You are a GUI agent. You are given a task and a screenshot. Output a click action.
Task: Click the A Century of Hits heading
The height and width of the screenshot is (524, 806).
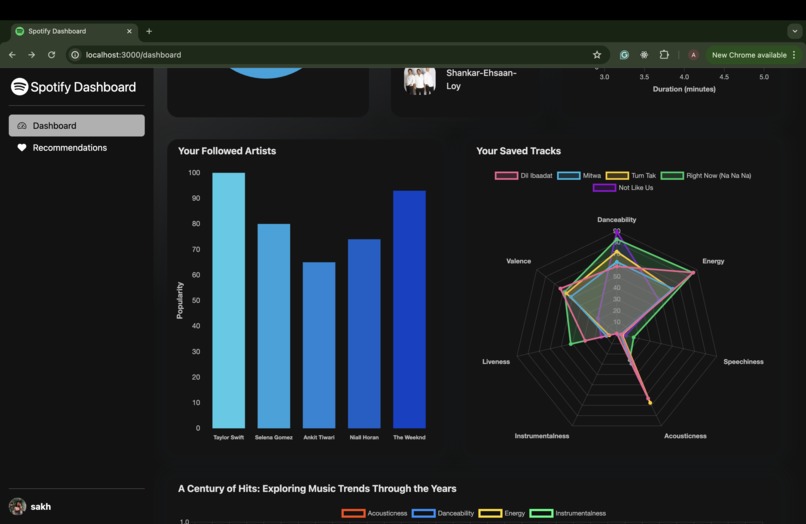pyautogui.click(x=317, y=489)
